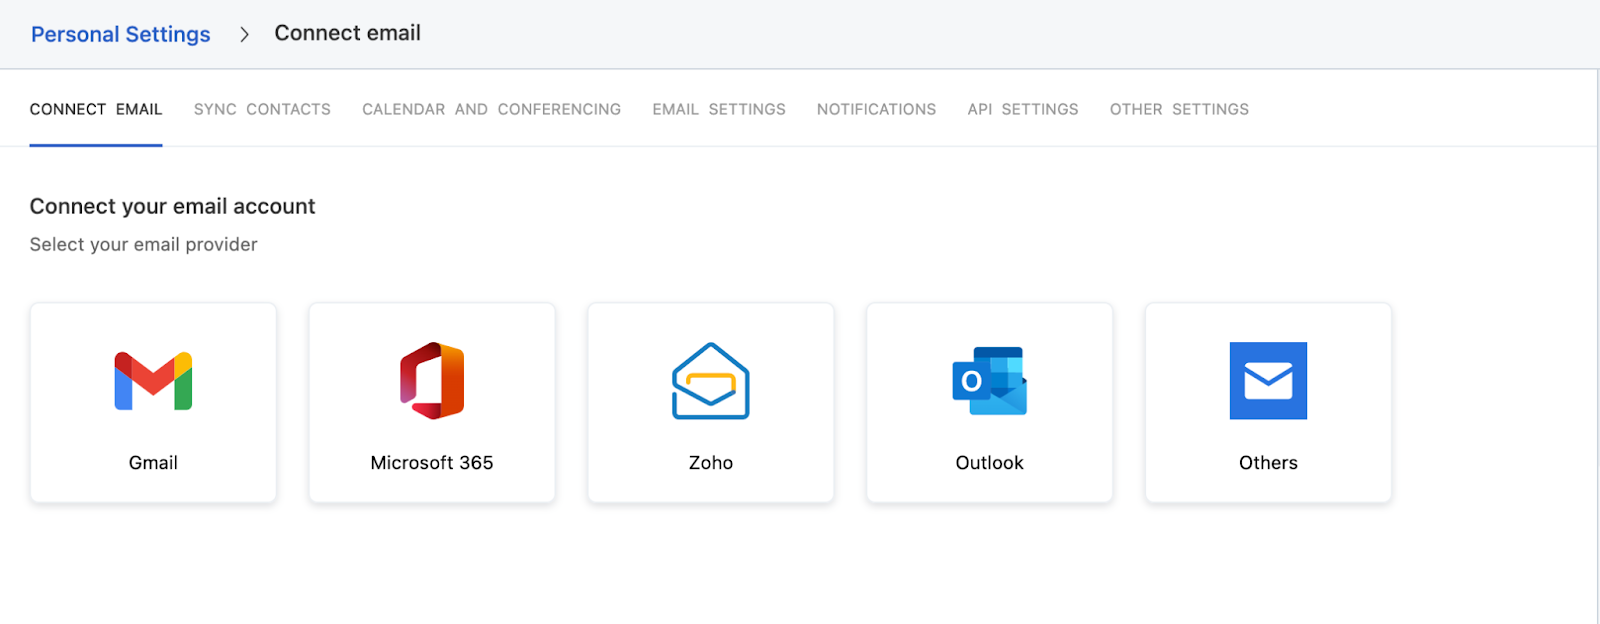Viewport: 1600px width, 624px height.
Task: Click the Others blue envelope icon
Action: 1268,381
